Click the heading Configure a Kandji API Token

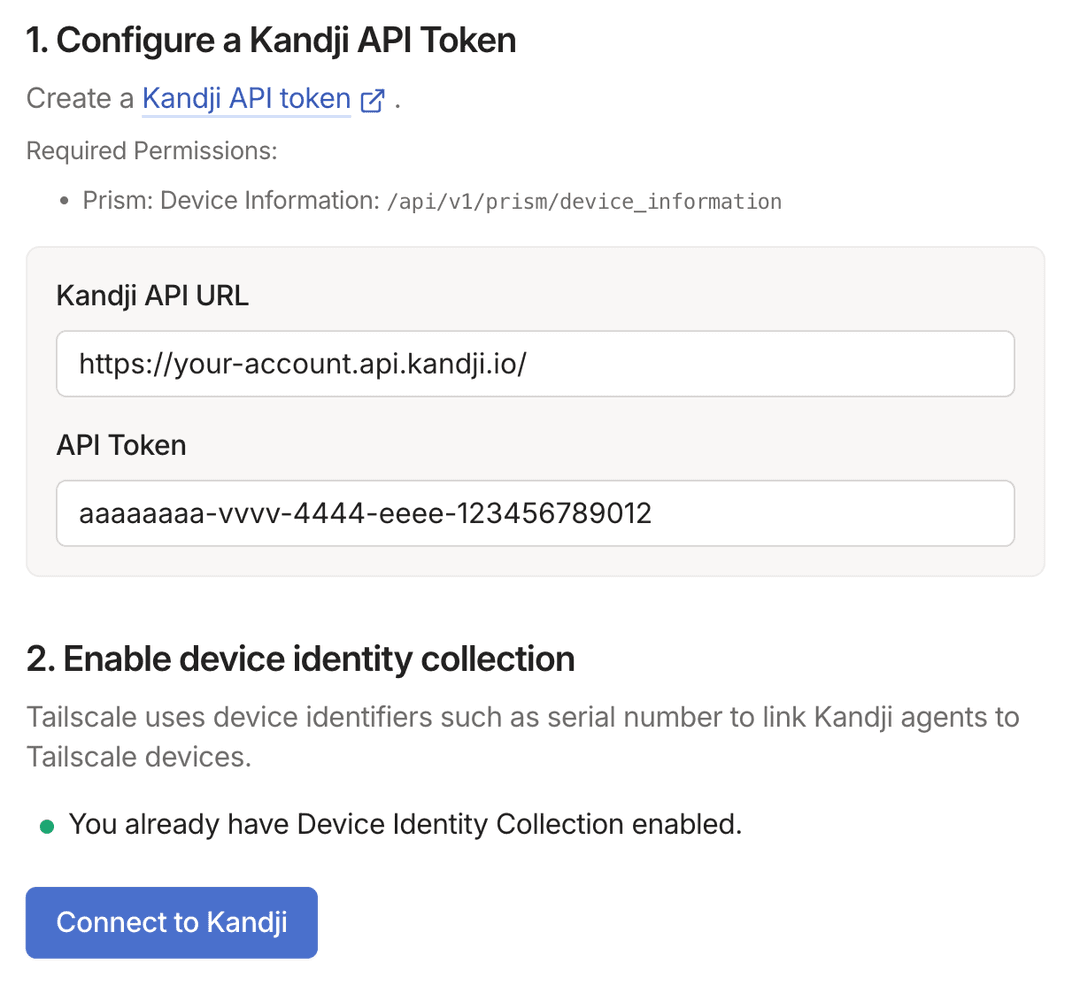(x=270, y=40)
